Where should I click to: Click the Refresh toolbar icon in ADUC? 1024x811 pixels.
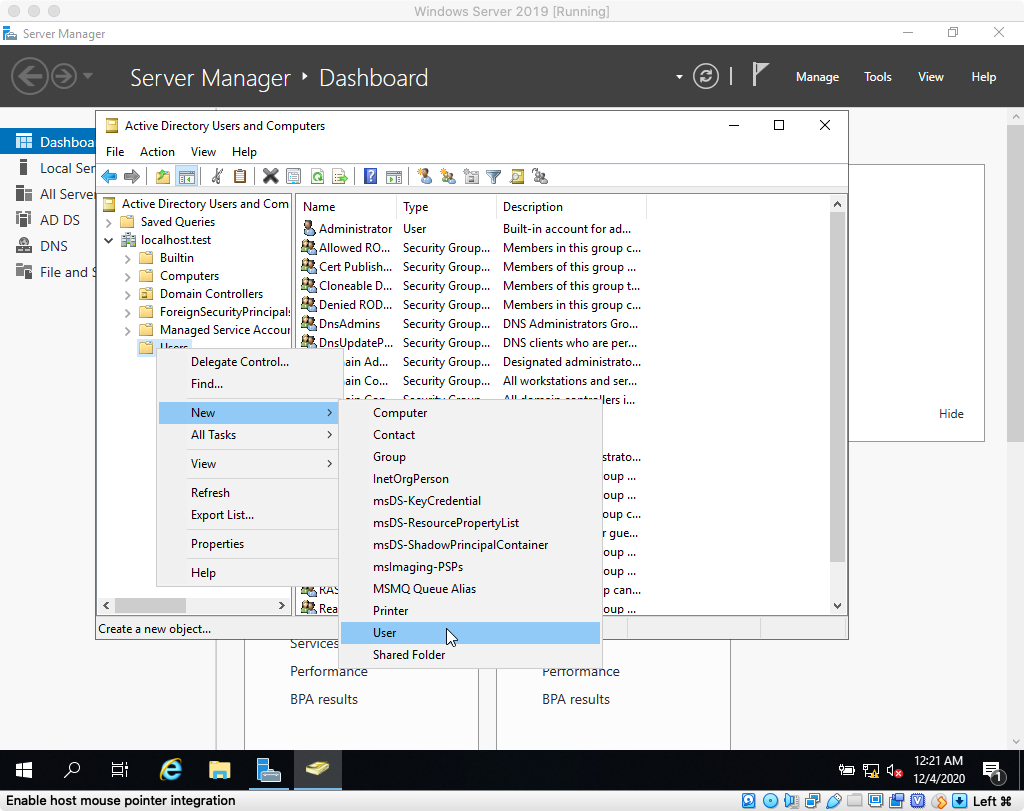[x=317, y=176]
